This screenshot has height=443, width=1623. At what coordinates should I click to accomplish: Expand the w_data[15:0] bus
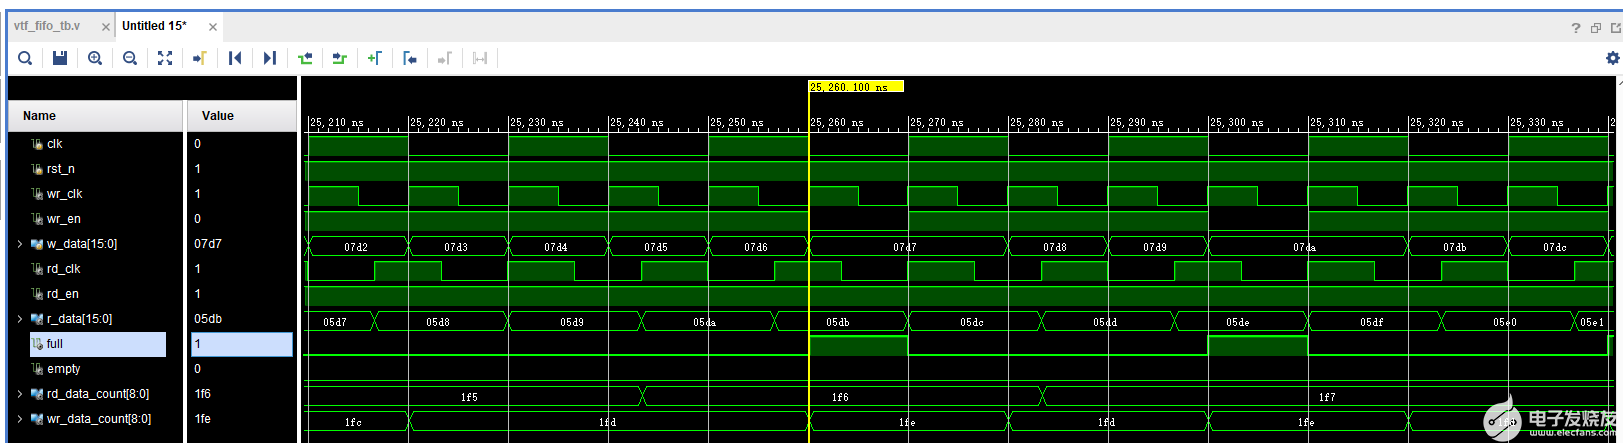(x=20, y=244)
